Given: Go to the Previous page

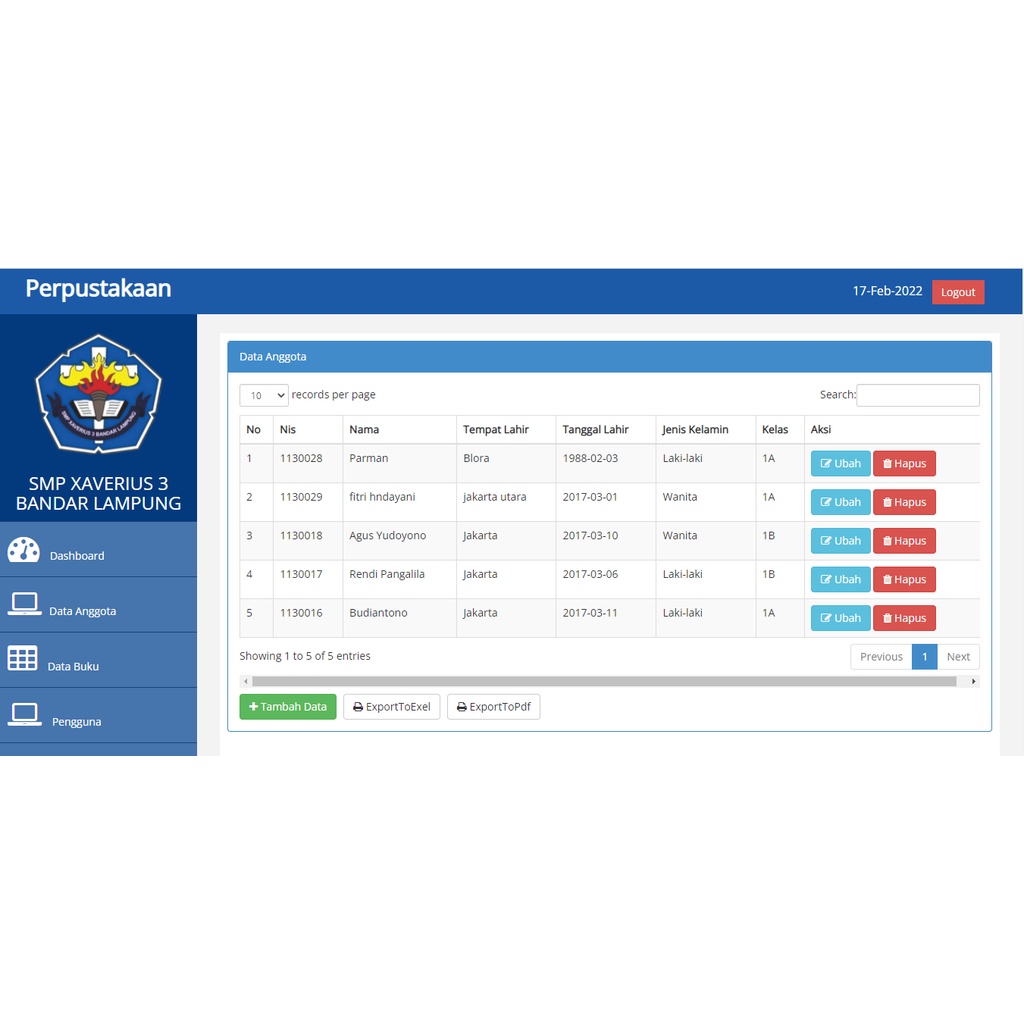Looking at the screenshot, I should click(881, 656).
